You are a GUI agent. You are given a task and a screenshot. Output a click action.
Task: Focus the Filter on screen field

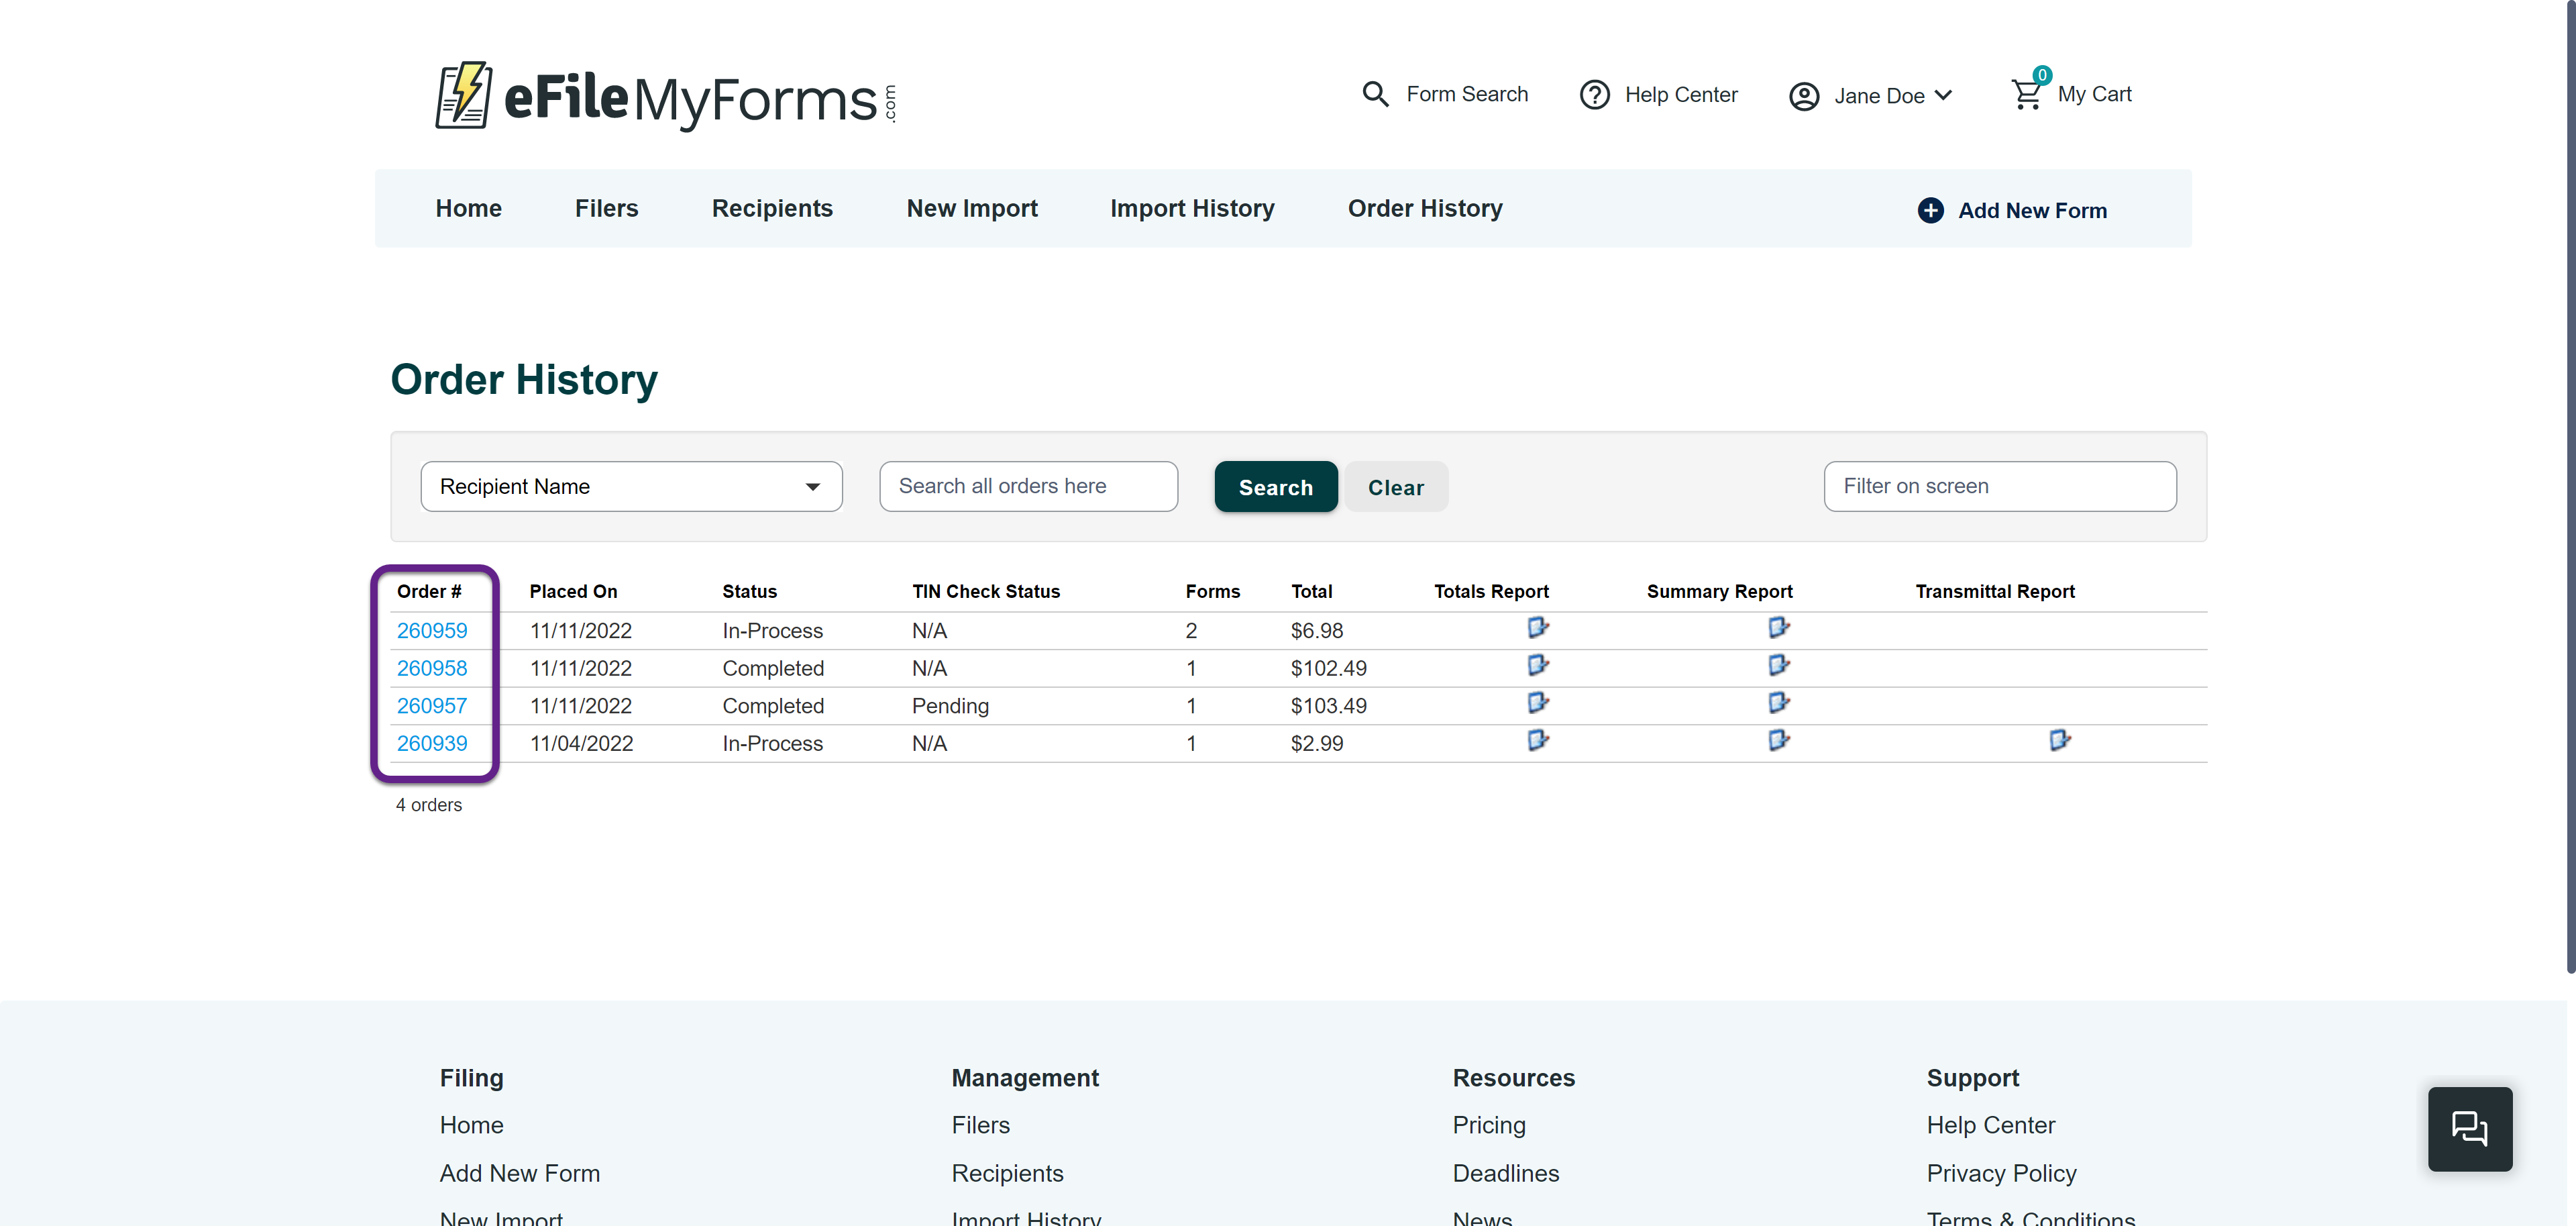(x=1999, y=487)
